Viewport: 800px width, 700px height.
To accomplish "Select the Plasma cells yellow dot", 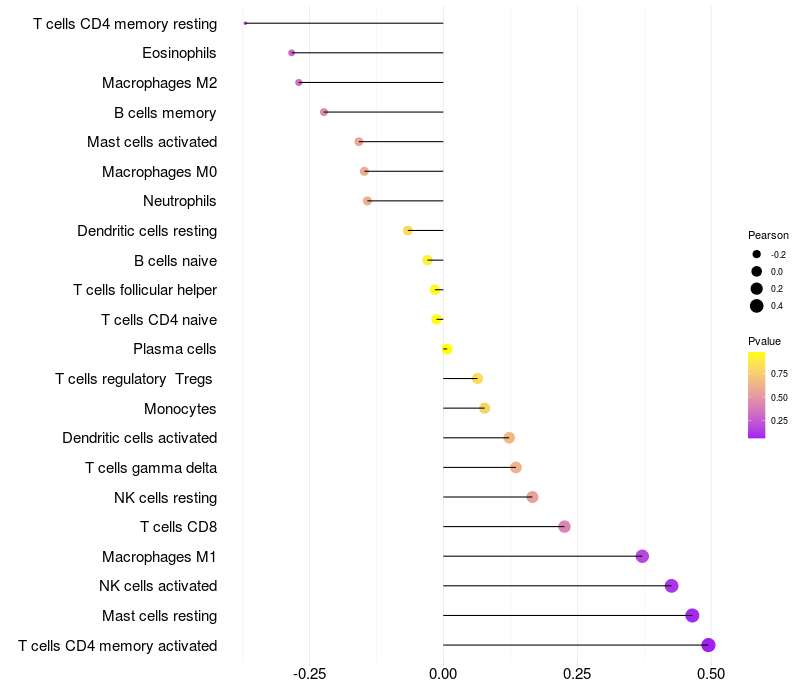I will pos(447,349).
